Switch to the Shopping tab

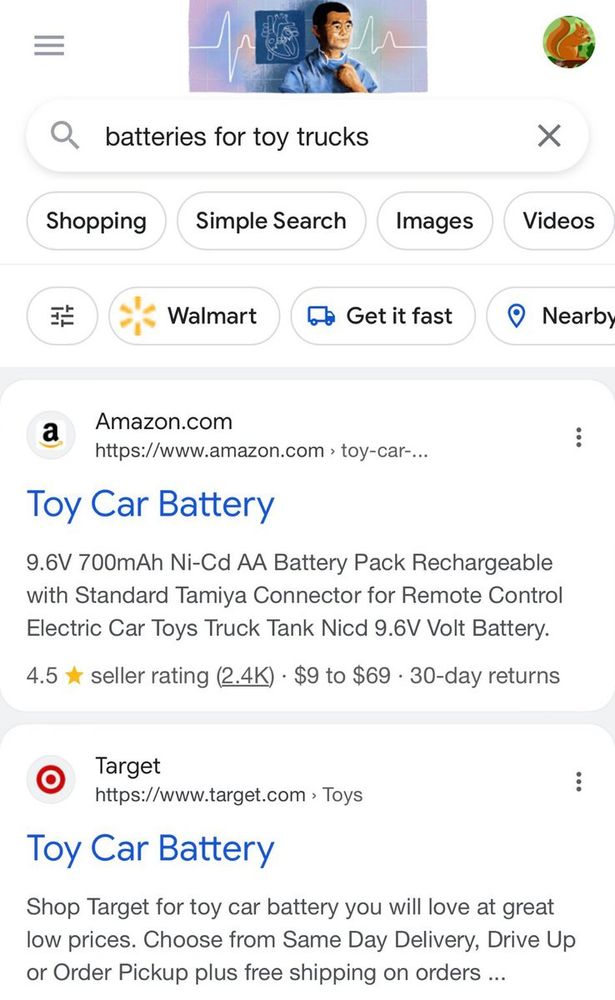pyautogui.click(x=96, y=221)
